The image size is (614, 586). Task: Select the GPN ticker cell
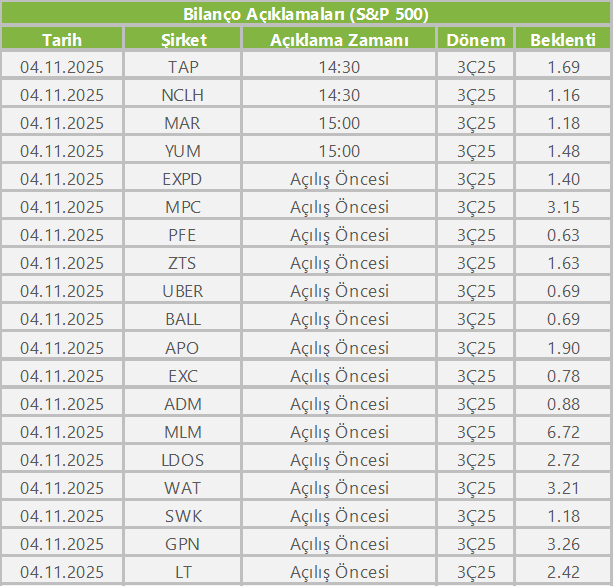(183, 544)
